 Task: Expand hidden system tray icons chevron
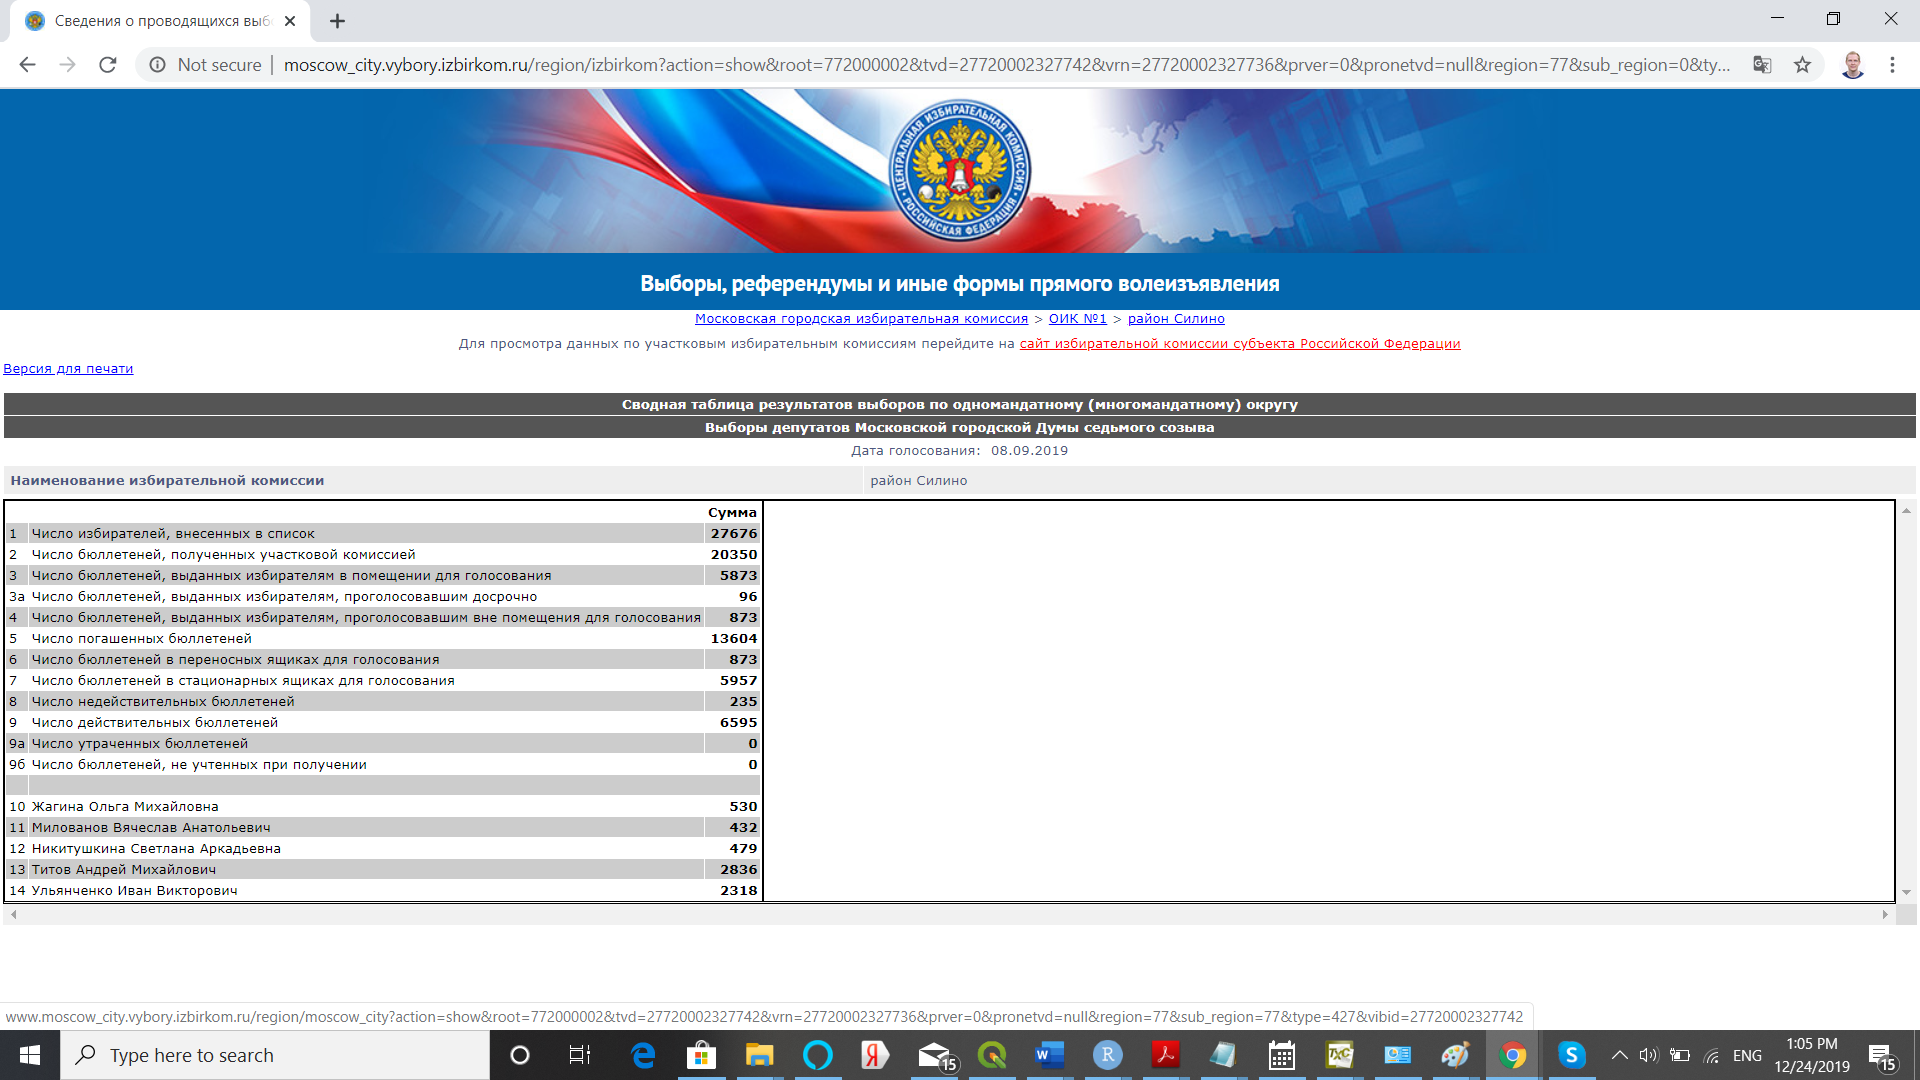pos(1619,1055)
